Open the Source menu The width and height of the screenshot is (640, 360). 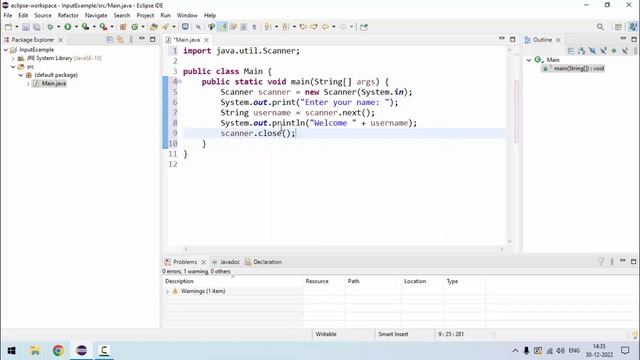tap(43, 16)
